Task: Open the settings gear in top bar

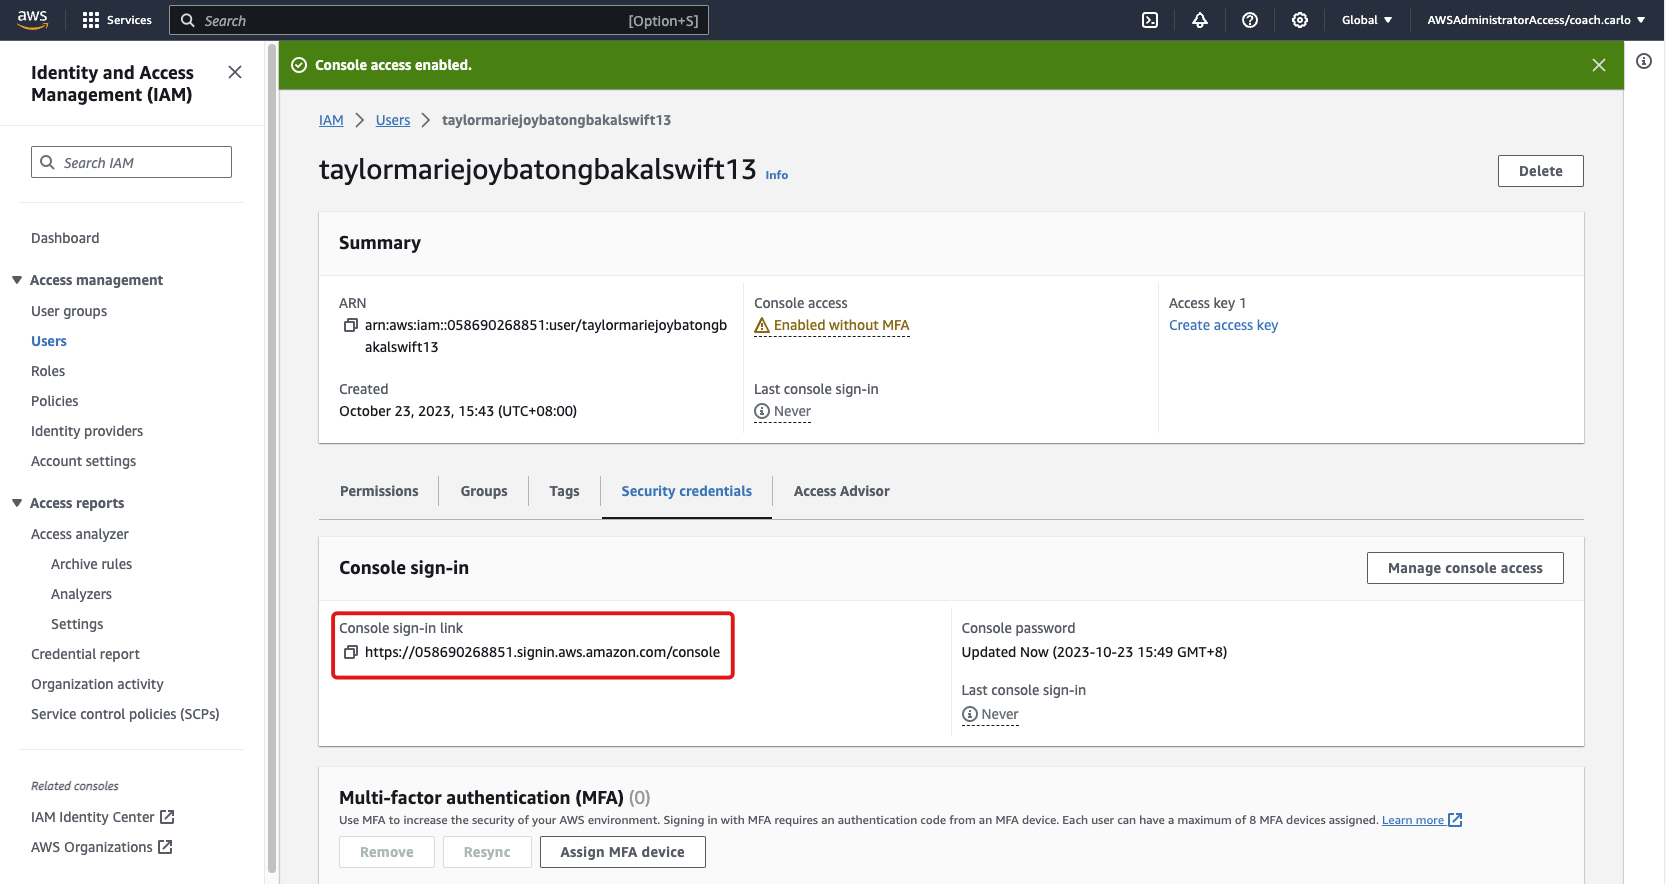Action: (x=1300, y=20)
